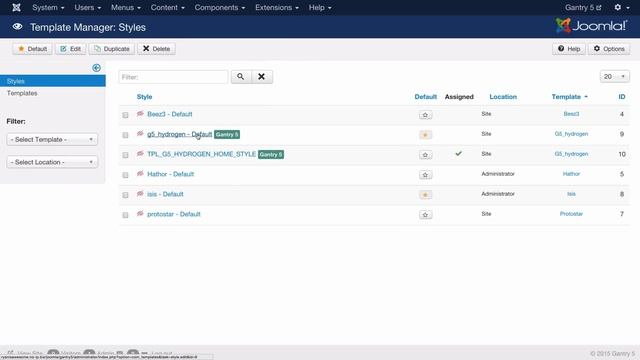Click the Joomla logo icon in top bar

(x=16, y=7)
